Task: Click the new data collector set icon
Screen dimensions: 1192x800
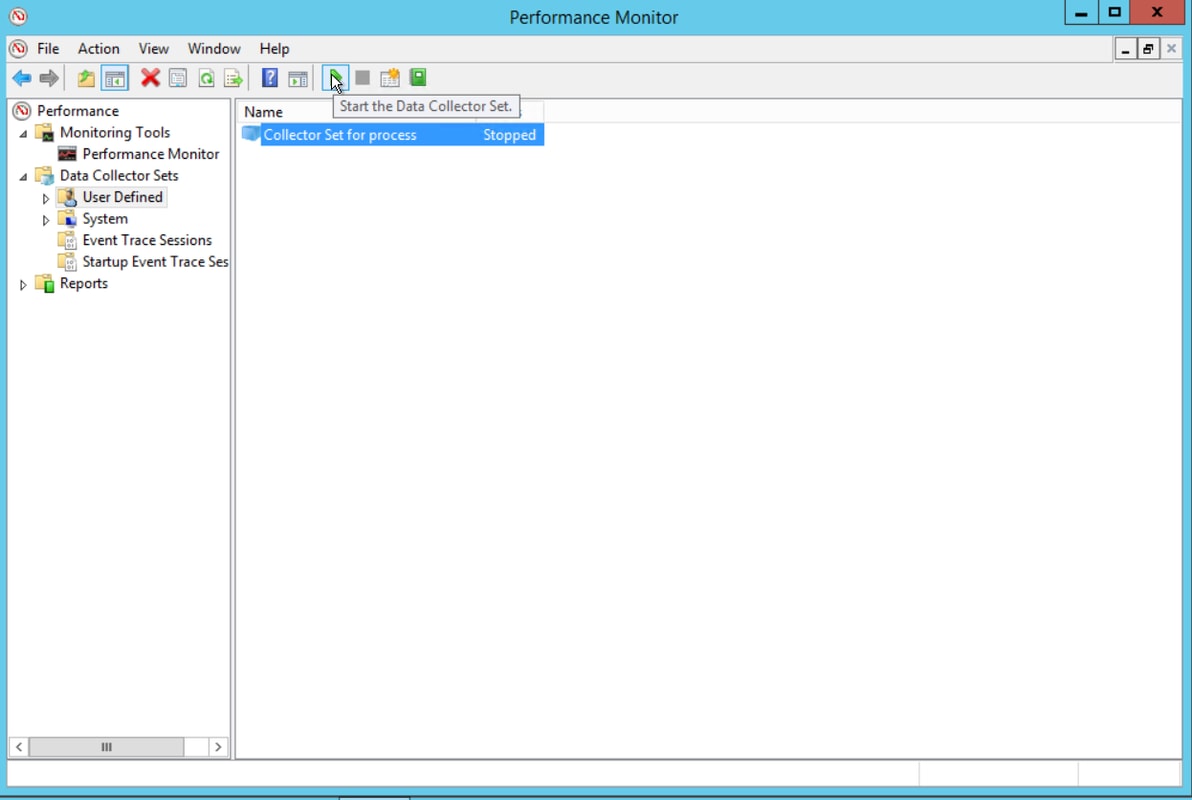Action: [x=390, y=78]
